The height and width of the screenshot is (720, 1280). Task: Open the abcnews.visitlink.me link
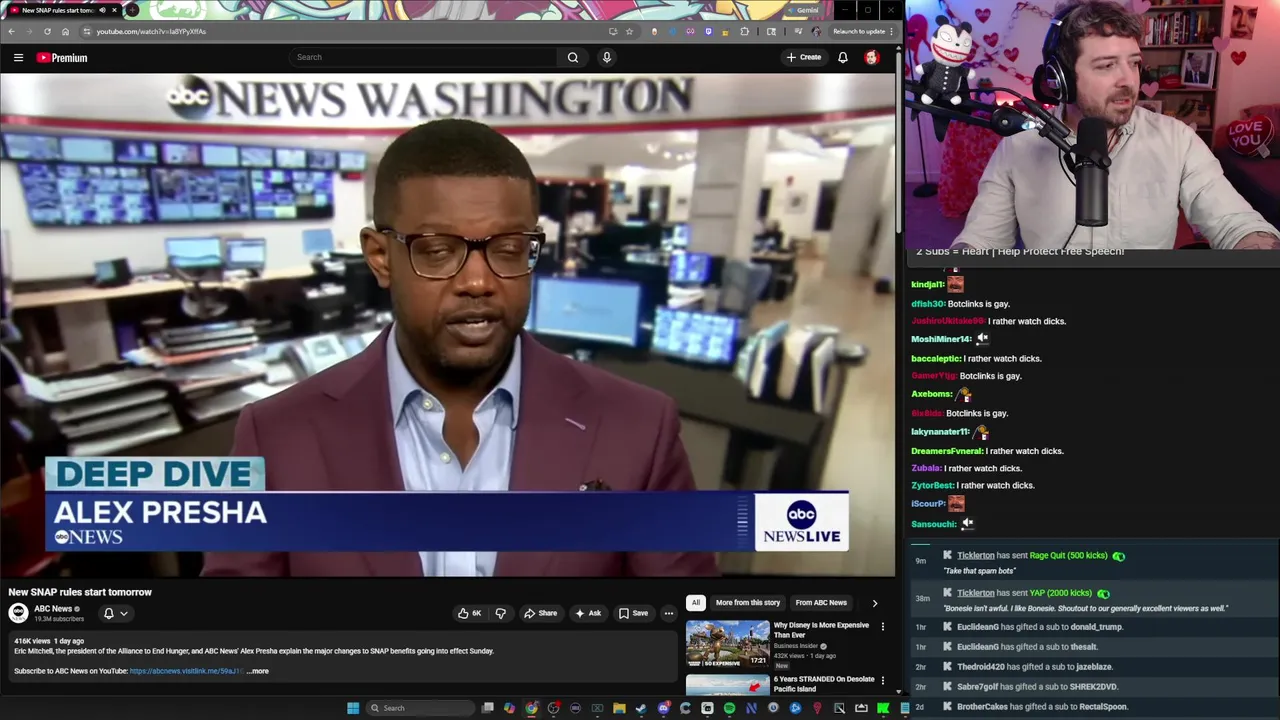coord(186,671)
